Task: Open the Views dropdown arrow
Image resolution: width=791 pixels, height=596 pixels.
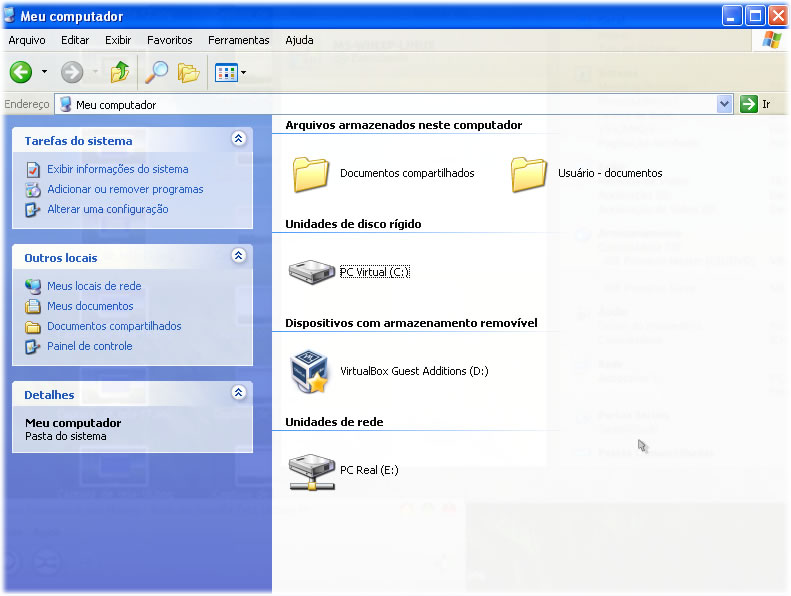Action: pos(244,73)
